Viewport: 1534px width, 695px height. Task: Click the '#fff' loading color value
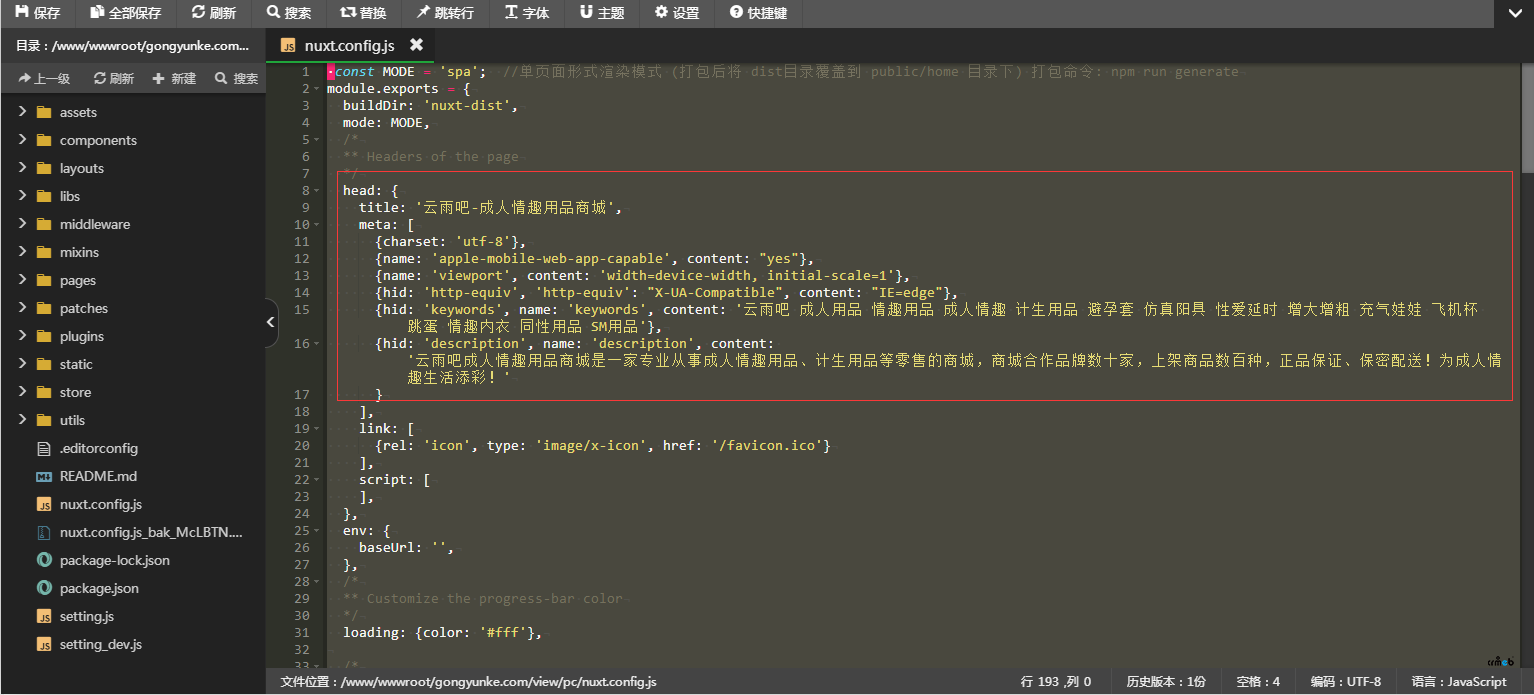(502, 633)
